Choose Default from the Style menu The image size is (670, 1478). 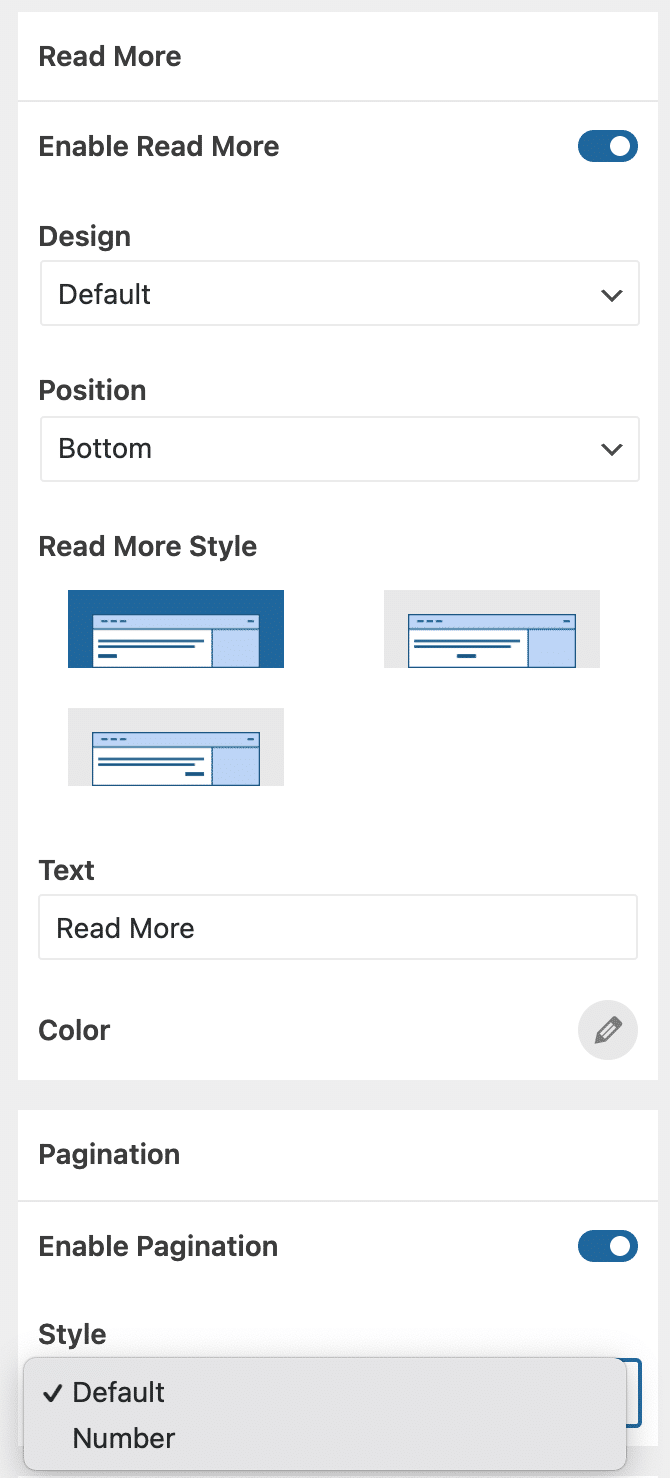[x=119, y=1392]
